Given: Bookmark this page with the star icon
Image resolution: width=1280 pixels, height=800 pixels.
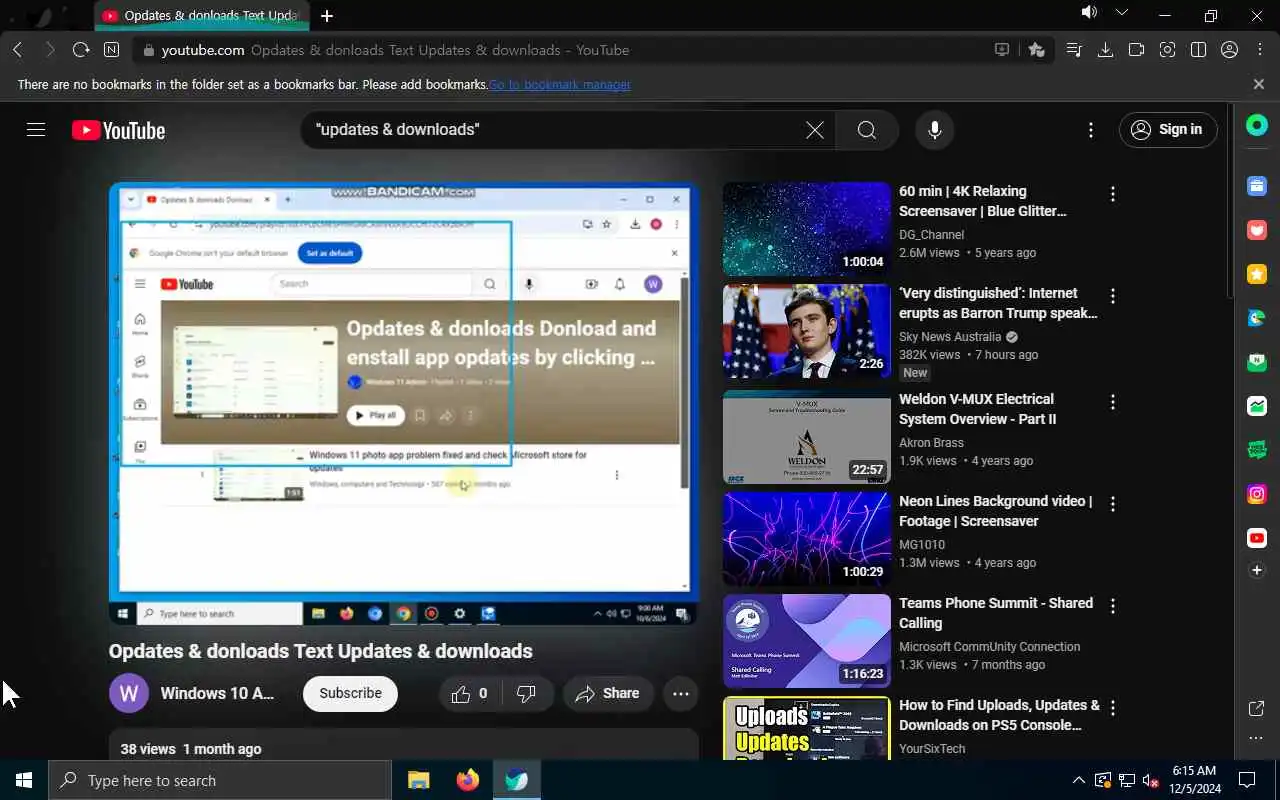Looking at the screenshot, I should (x=1036, y=50).
